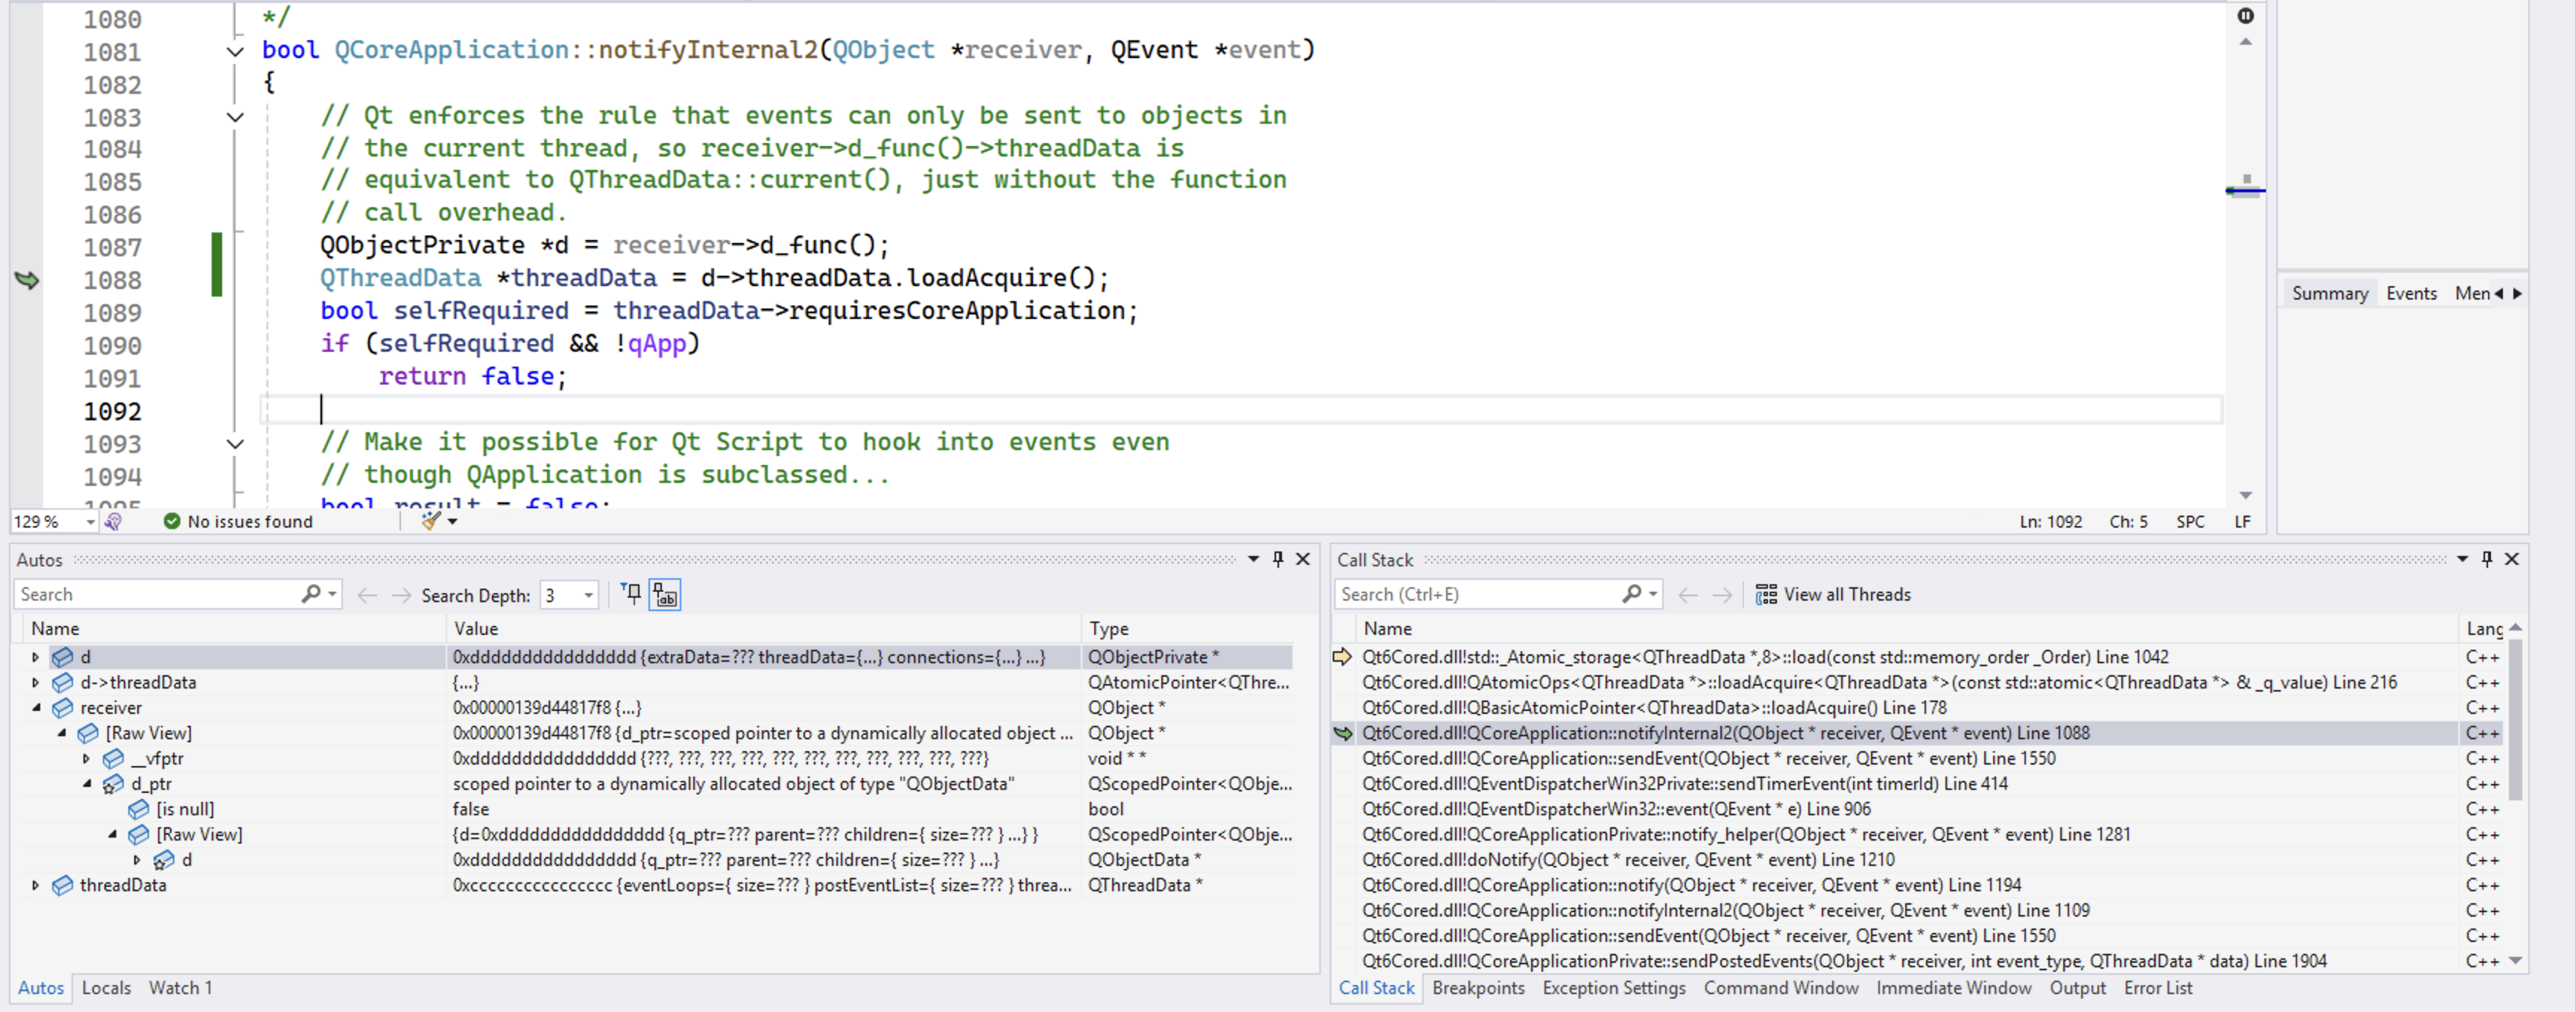Click the Autos search magnifier icon
2576x1012 pixels.
coord(311,595)
